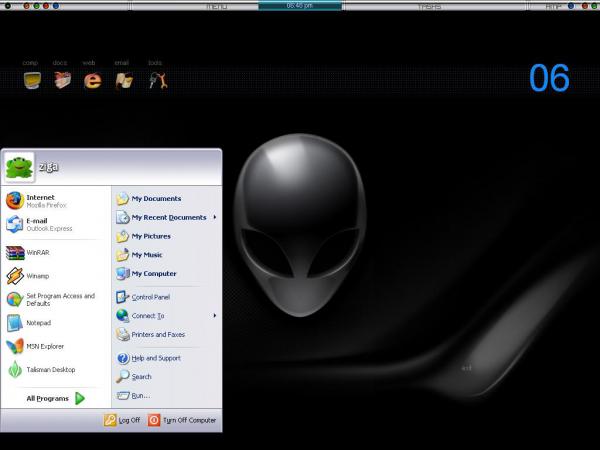Click the frog user account picture
Image resolution: width=600 pixels, height=450 pixels.
coord(18,167)
